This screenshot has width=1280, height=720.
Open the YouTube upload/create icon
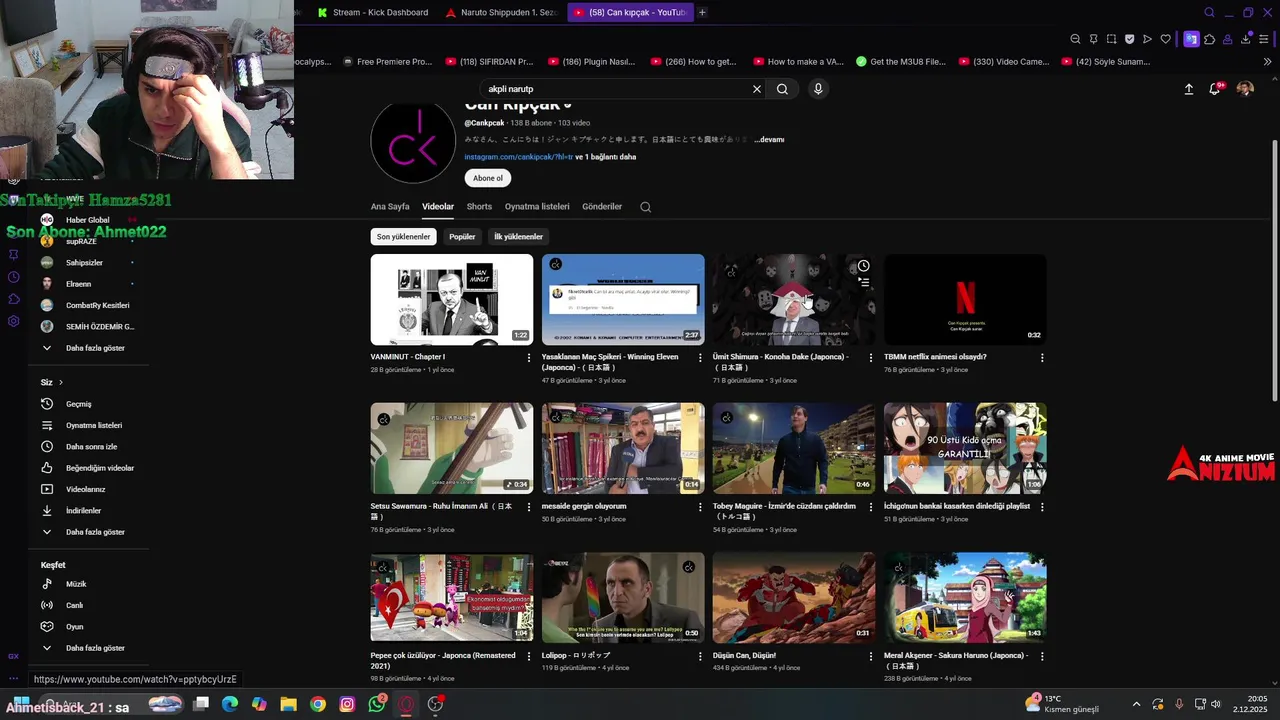[x=1189, y=89]
